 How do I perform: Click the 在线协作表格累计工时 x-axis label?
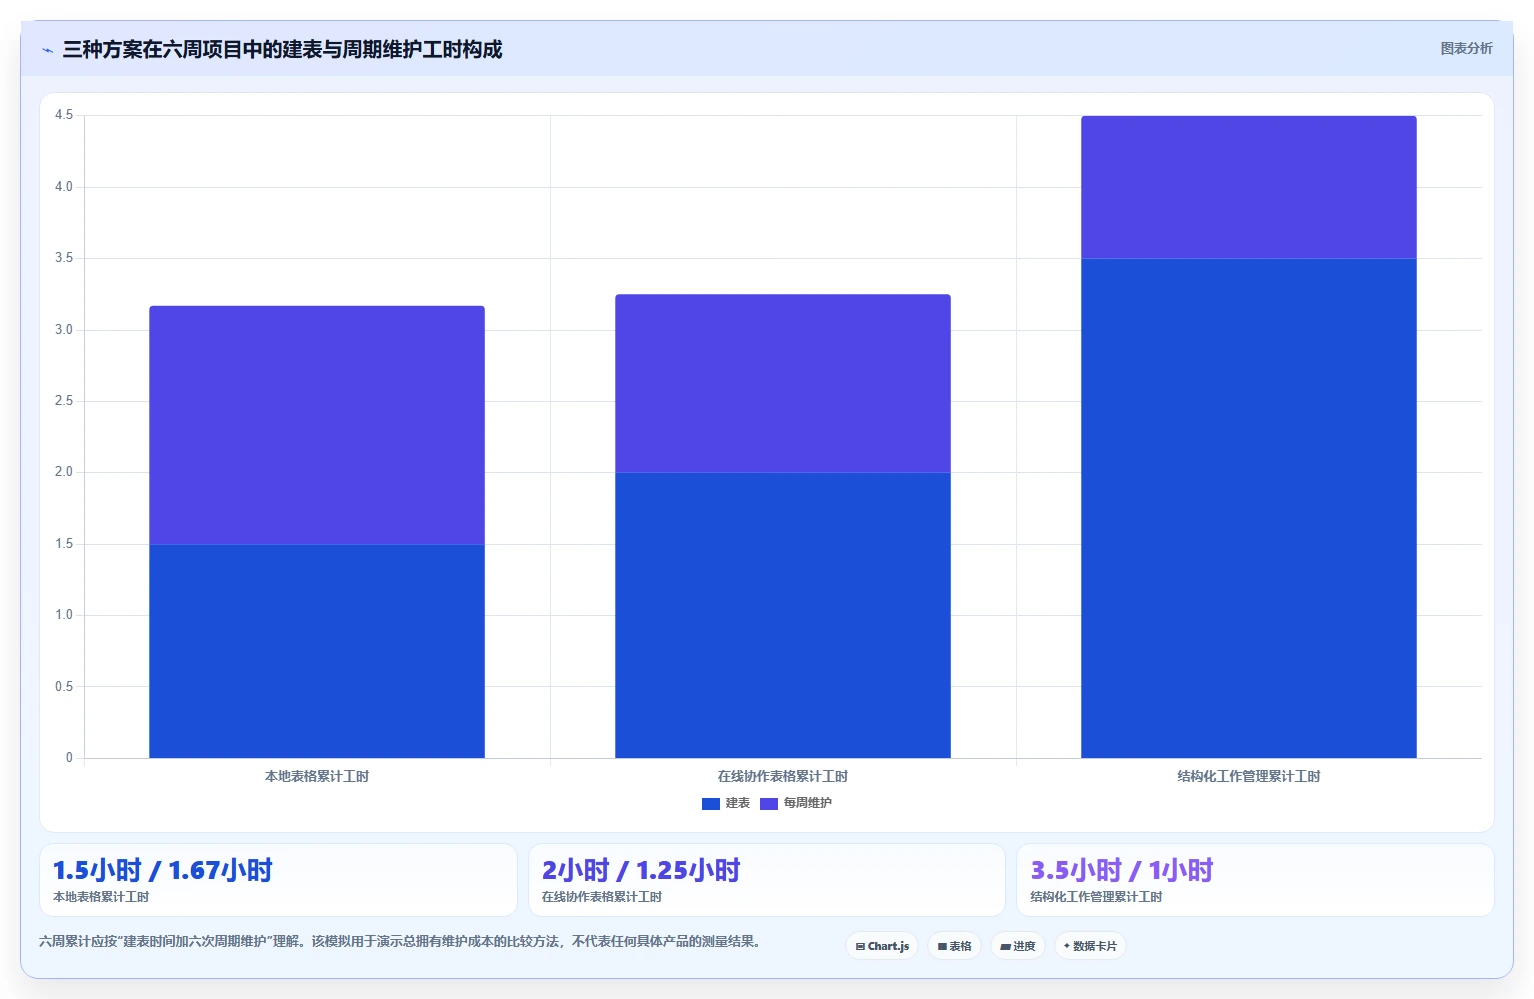[x=783, y=776]
